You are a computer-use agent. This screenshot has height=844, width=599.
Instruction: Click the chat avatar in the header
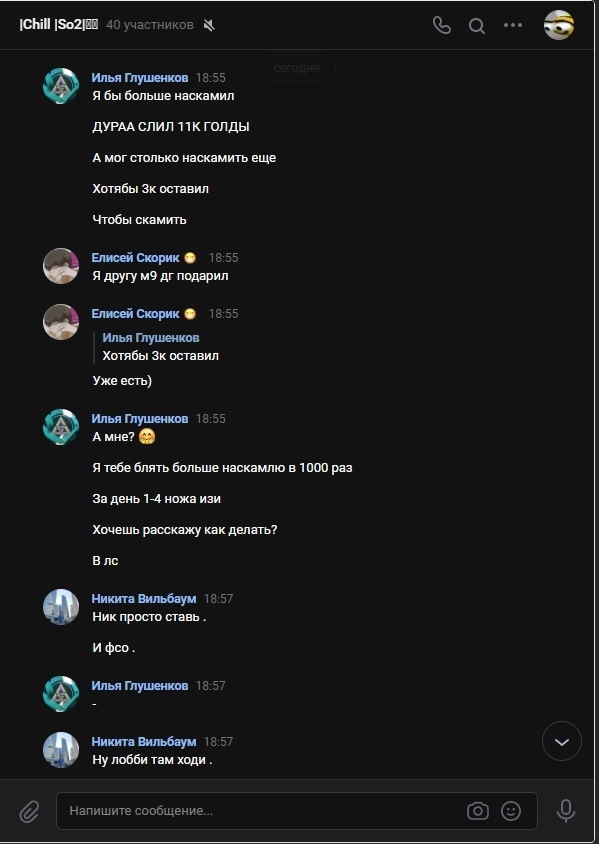coord(559,25)
